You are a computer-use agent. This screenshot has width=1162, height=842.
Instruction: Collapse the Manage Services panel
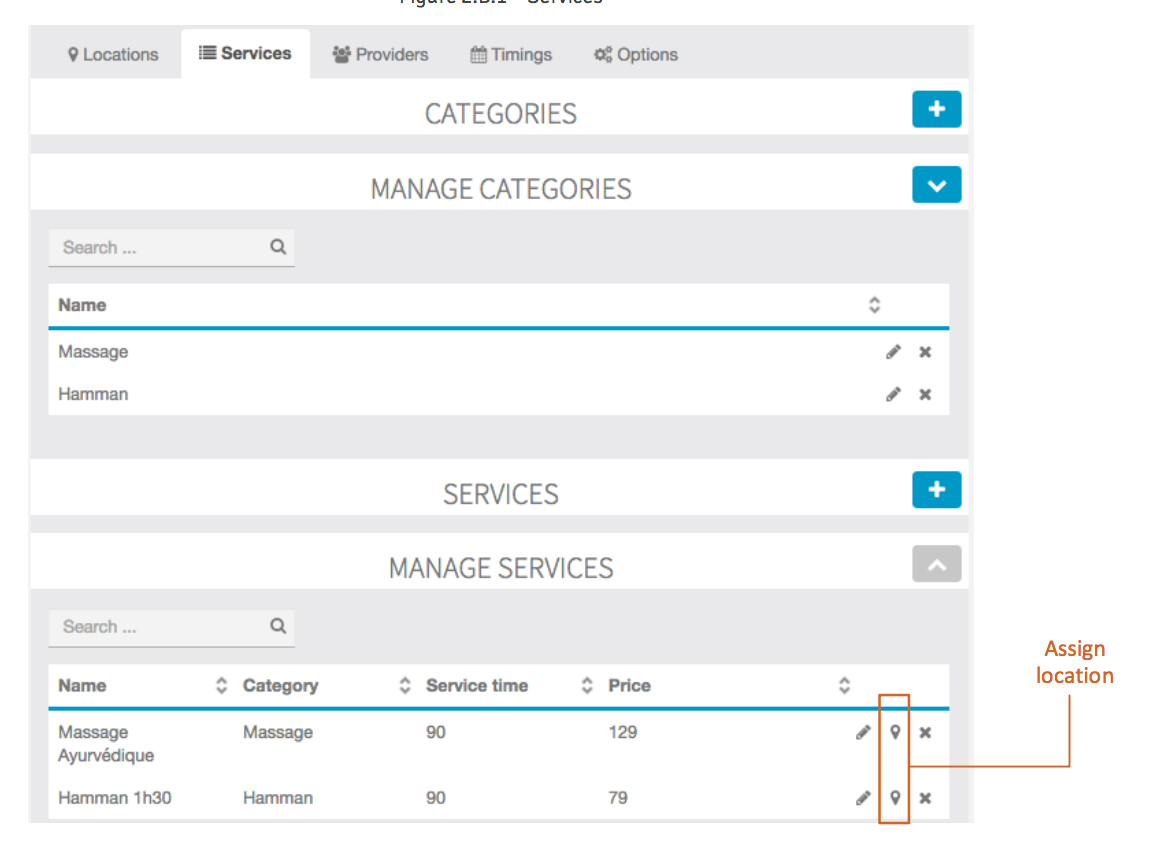tap(936, 564)
